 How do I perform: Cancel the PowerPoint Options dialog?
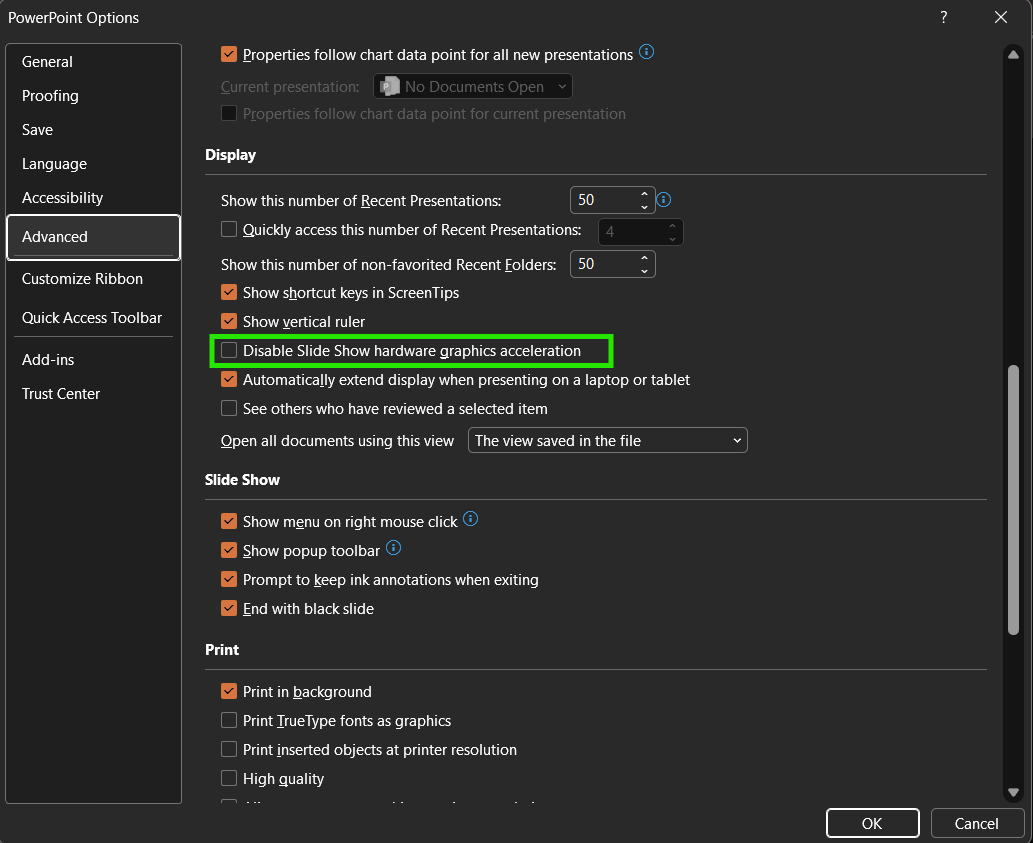point(976,823)
